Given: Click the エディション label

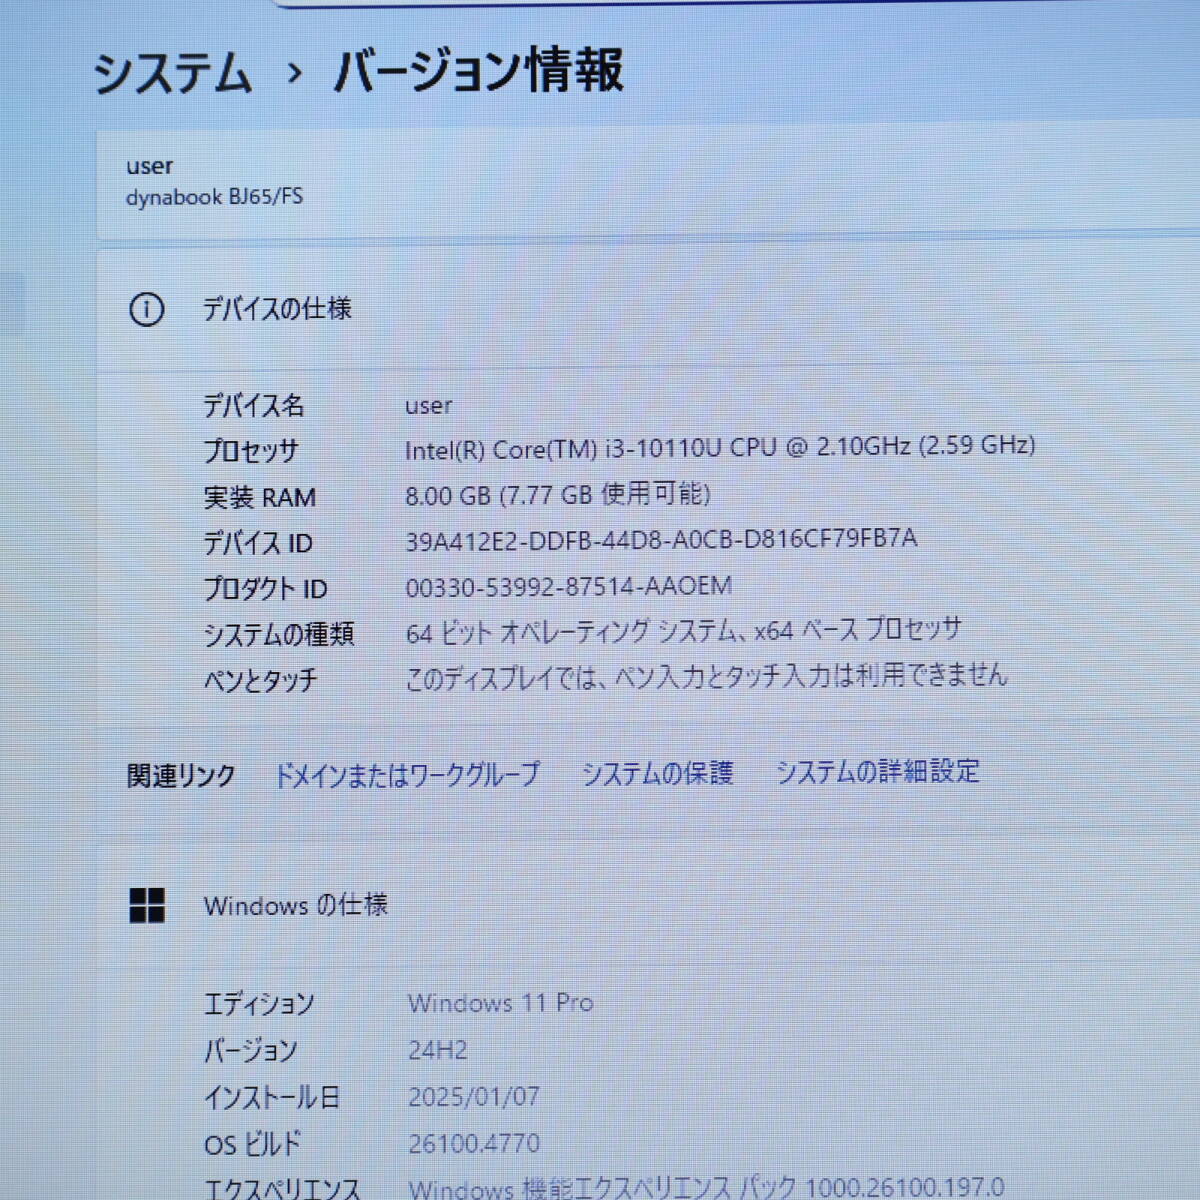Looking at the screenshot, I should tap(259, 1004).
